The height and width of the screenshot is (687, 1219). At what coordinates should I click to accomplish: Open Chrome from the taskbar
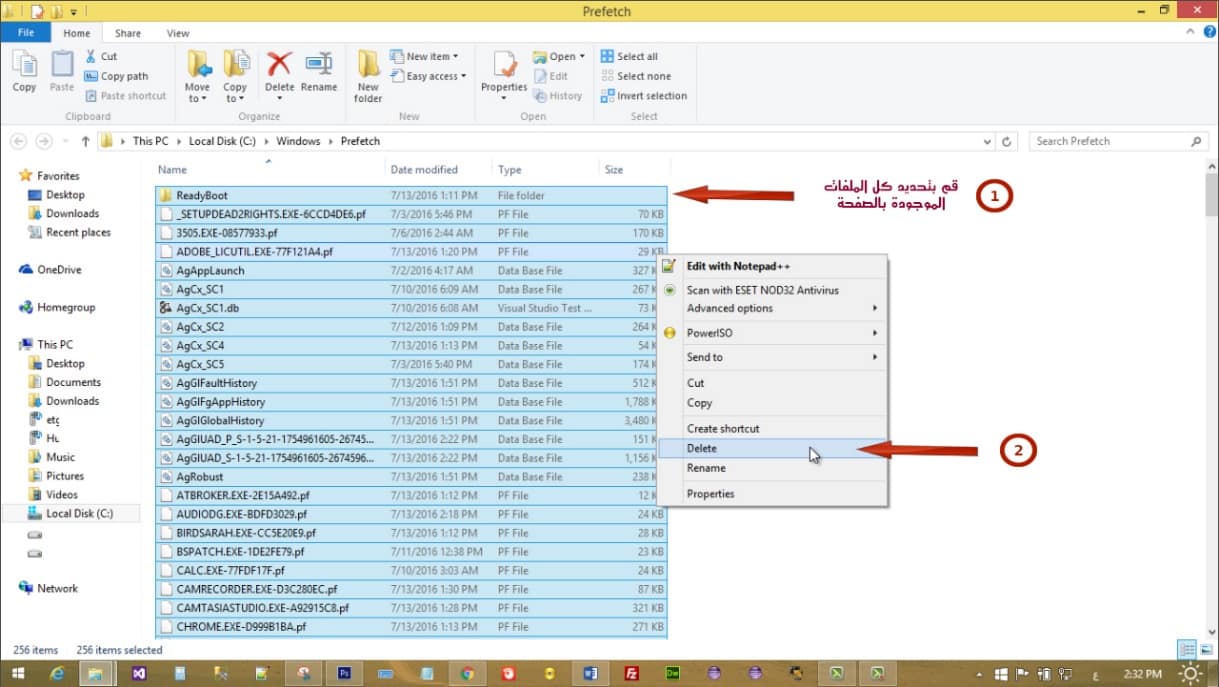(x=466, y=673)
